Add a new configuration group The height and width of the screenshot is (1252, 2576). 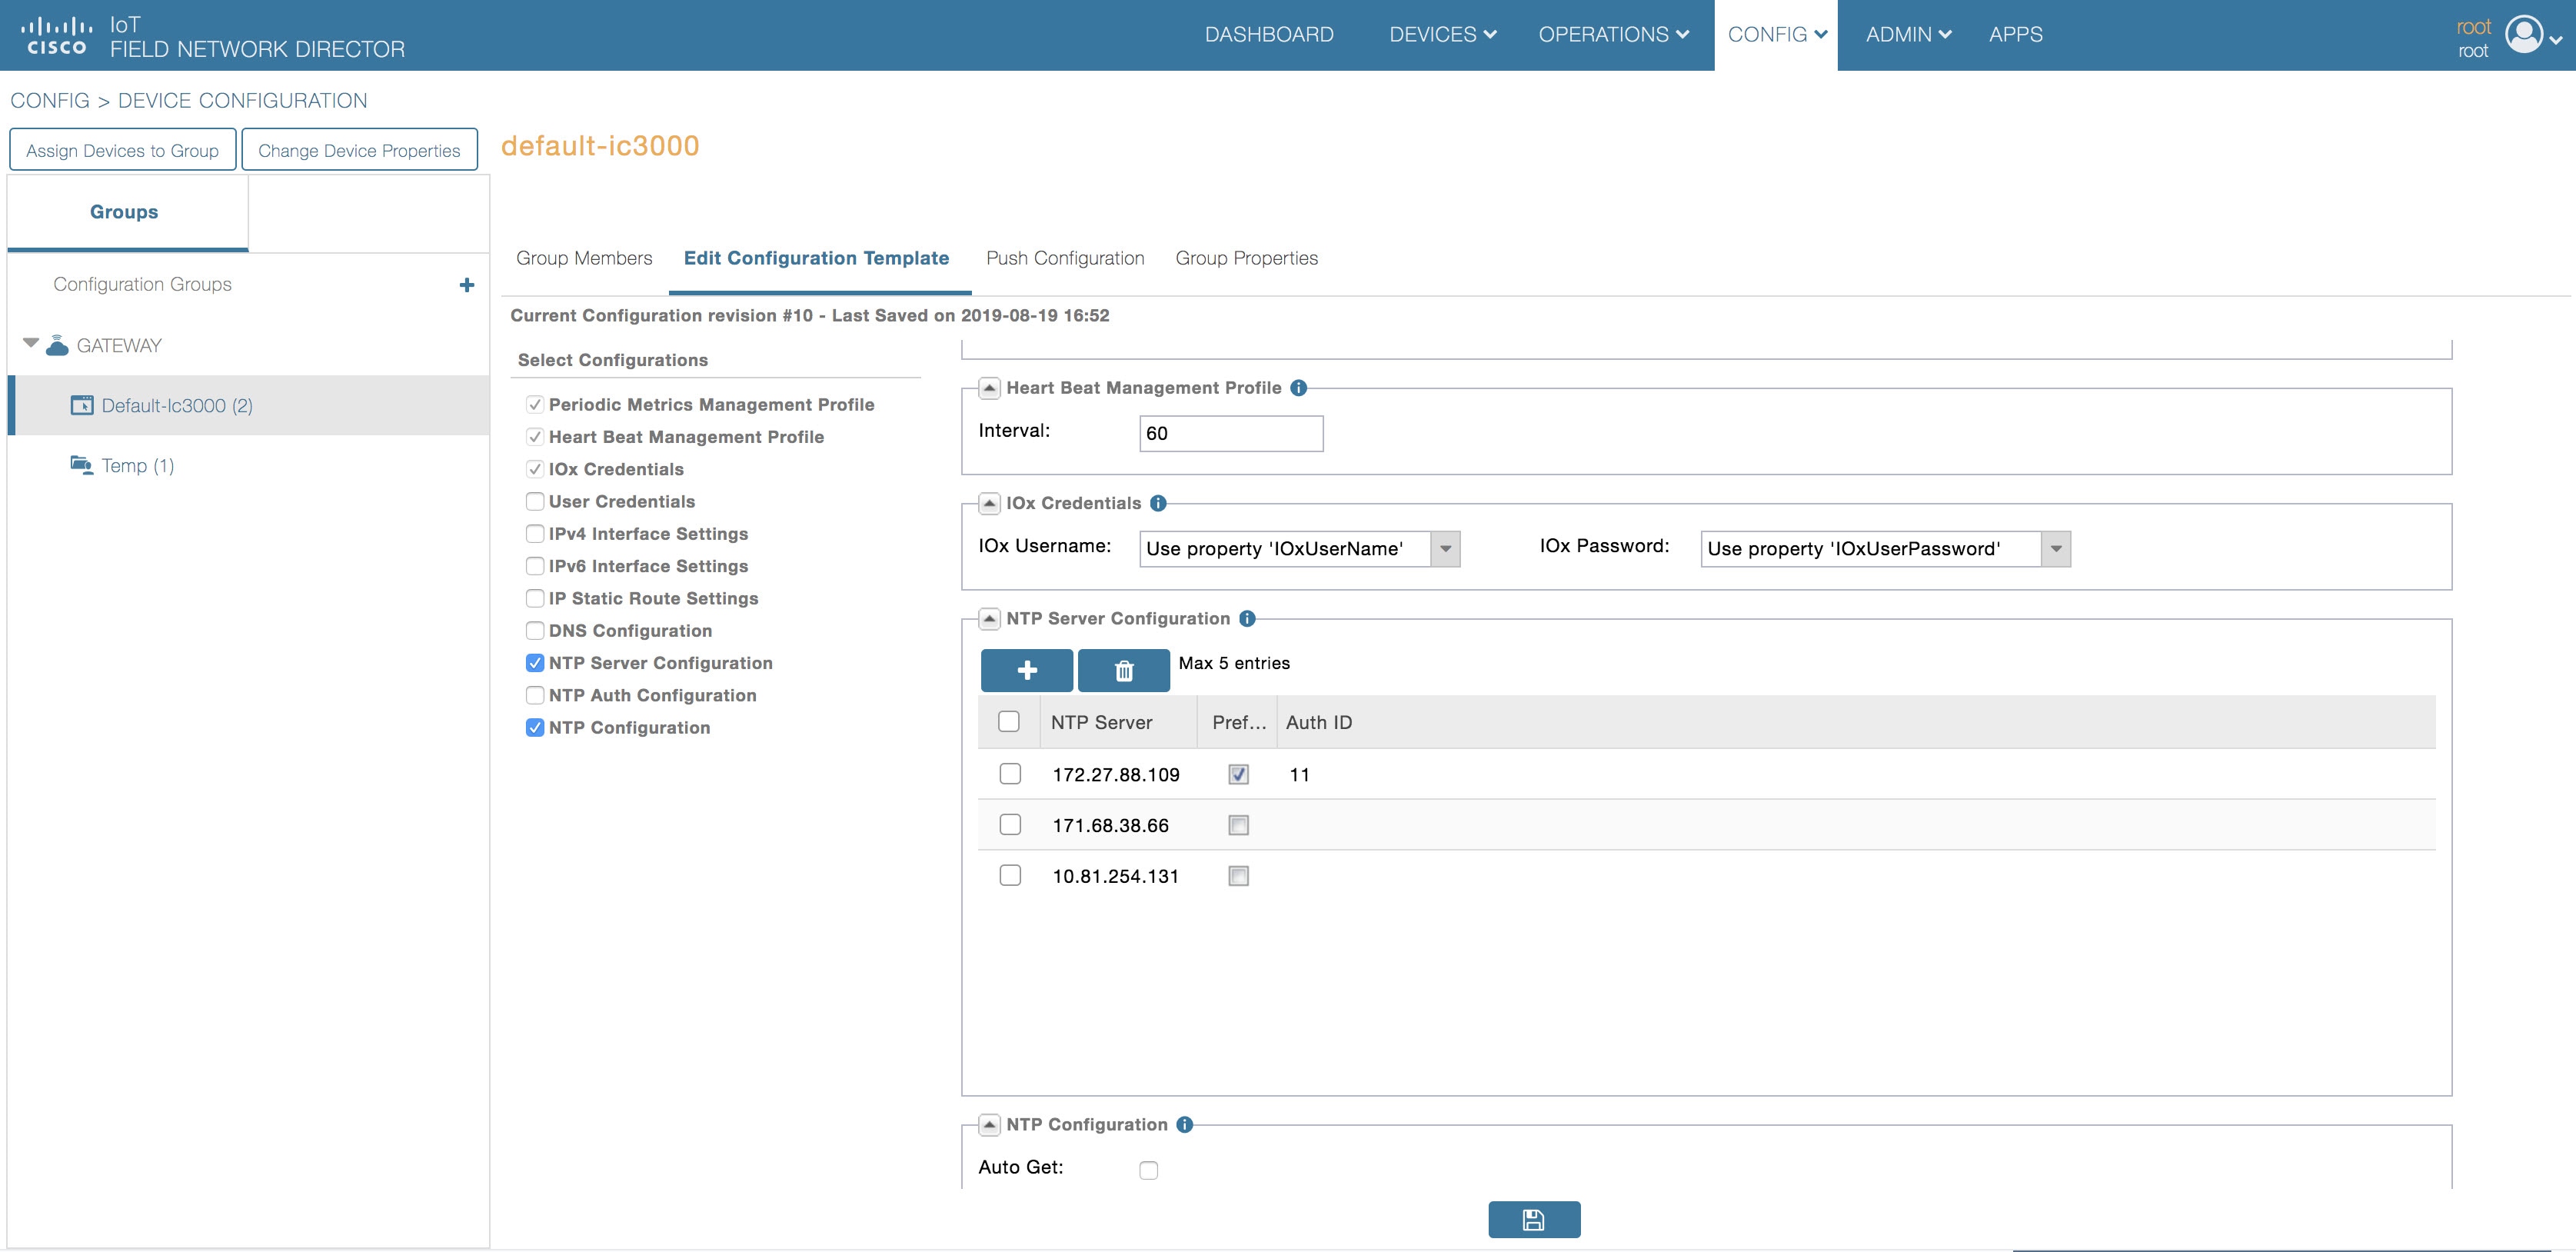(466, 284)
